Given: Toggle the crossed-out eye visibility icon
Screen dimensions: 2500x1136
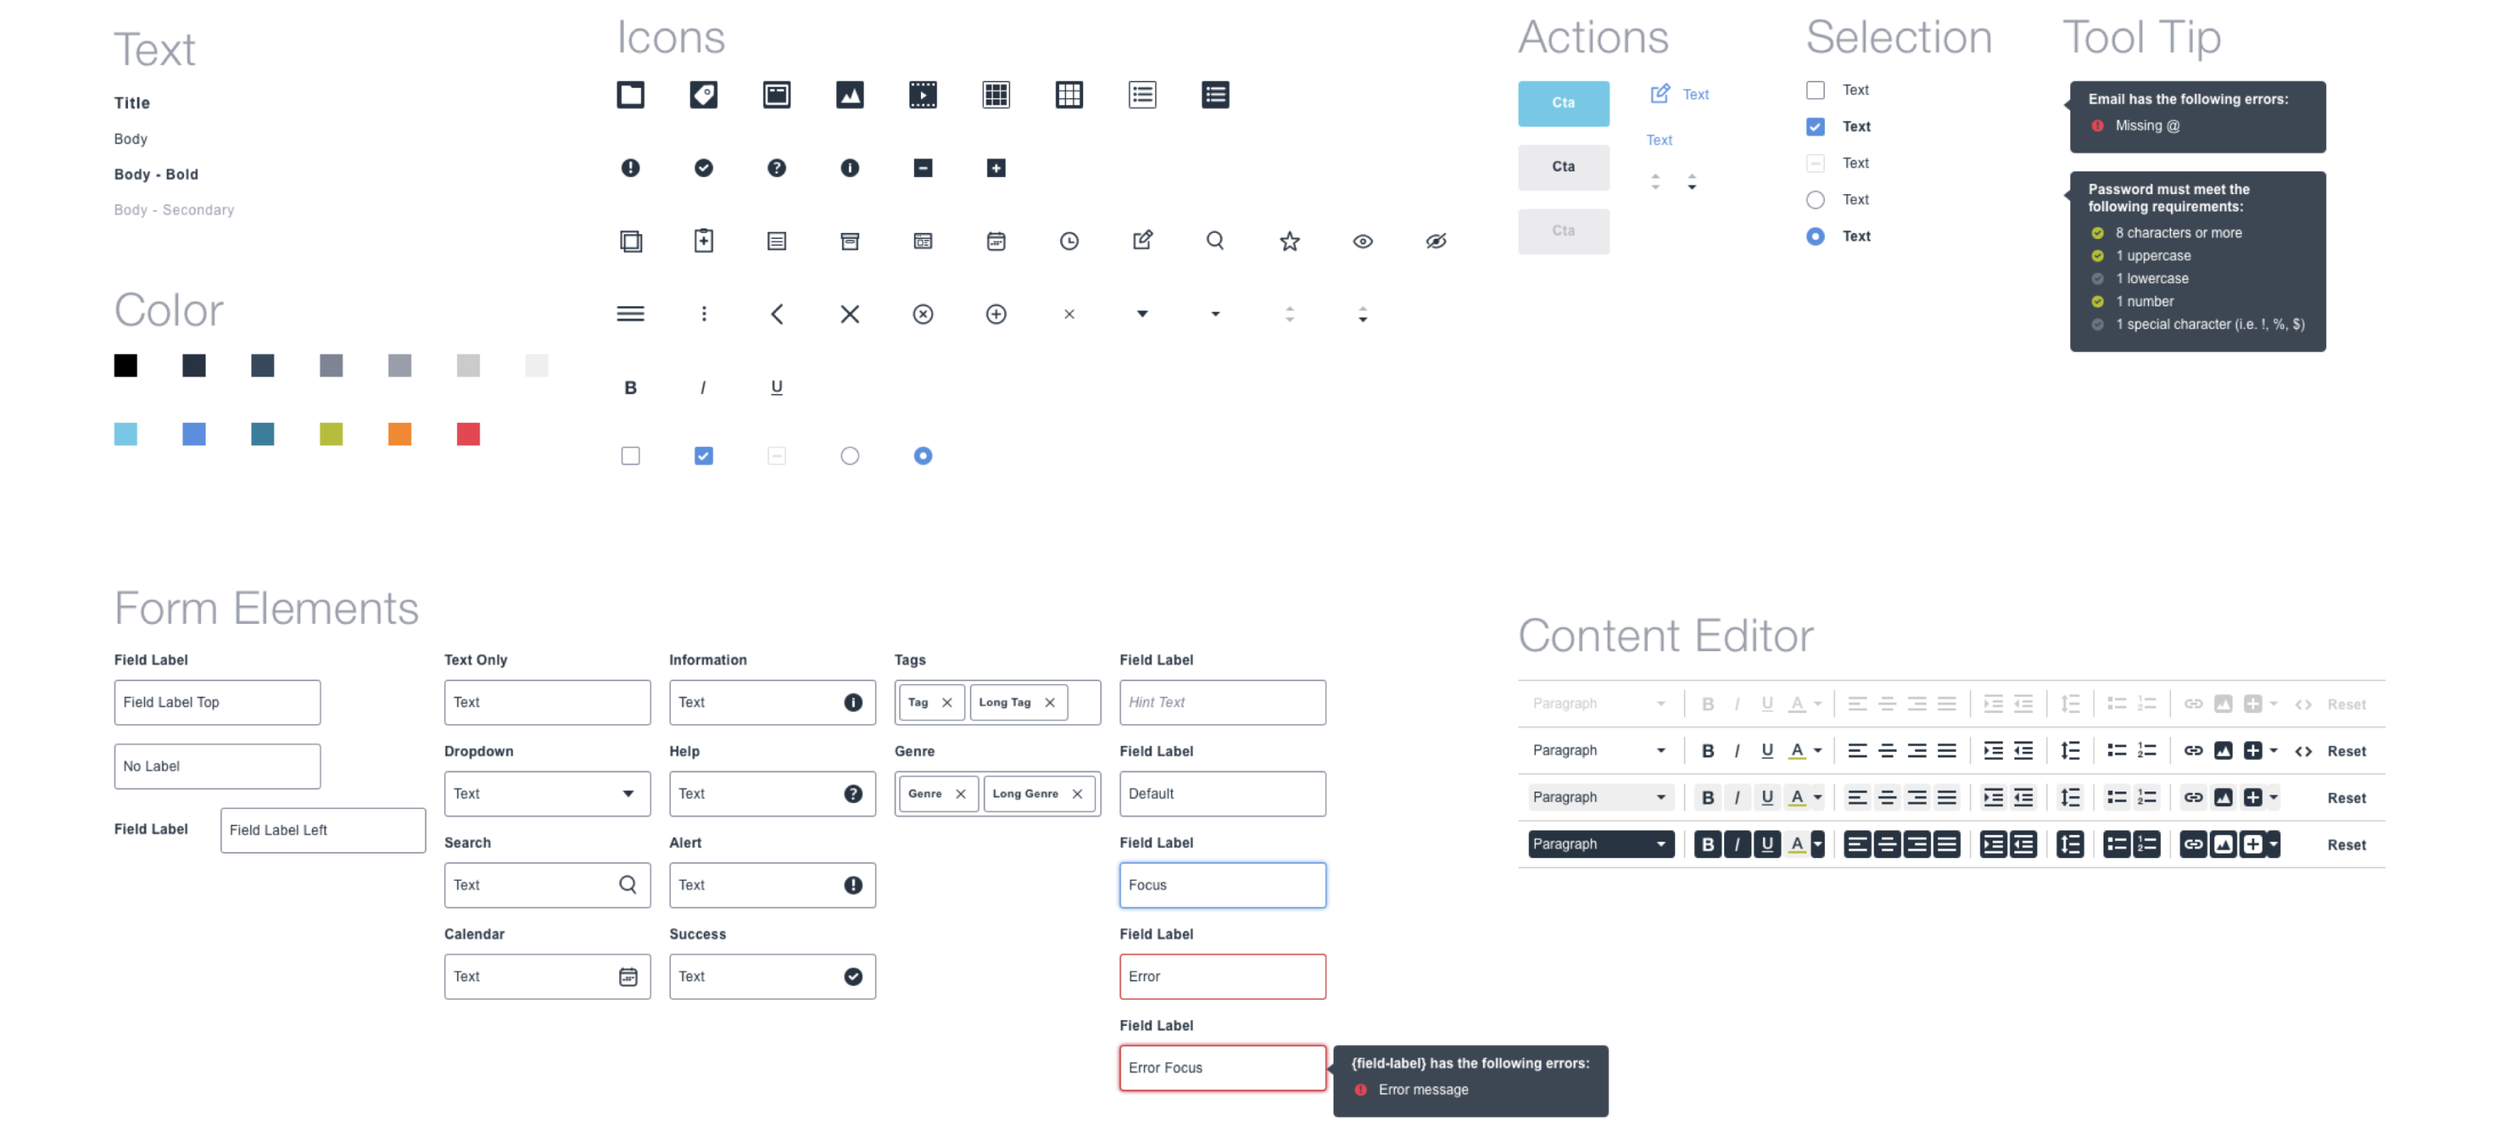Looking at the screenshot, I should click(1436, 241).
